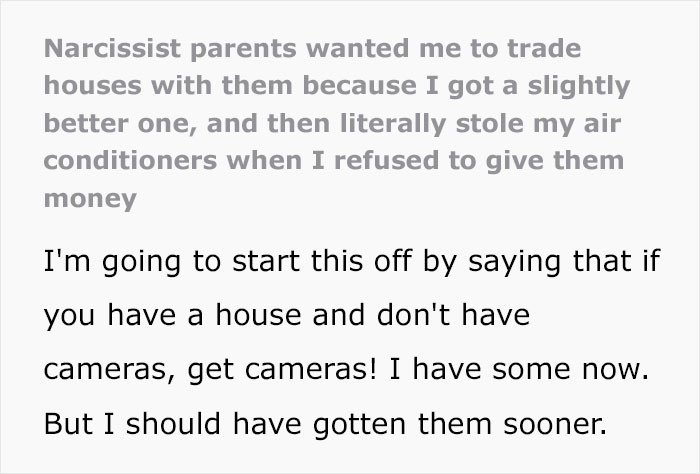The image size is (700, 474).
Task: Click the word "Narcissist" in the gray title
Action: tap(111, 48)
